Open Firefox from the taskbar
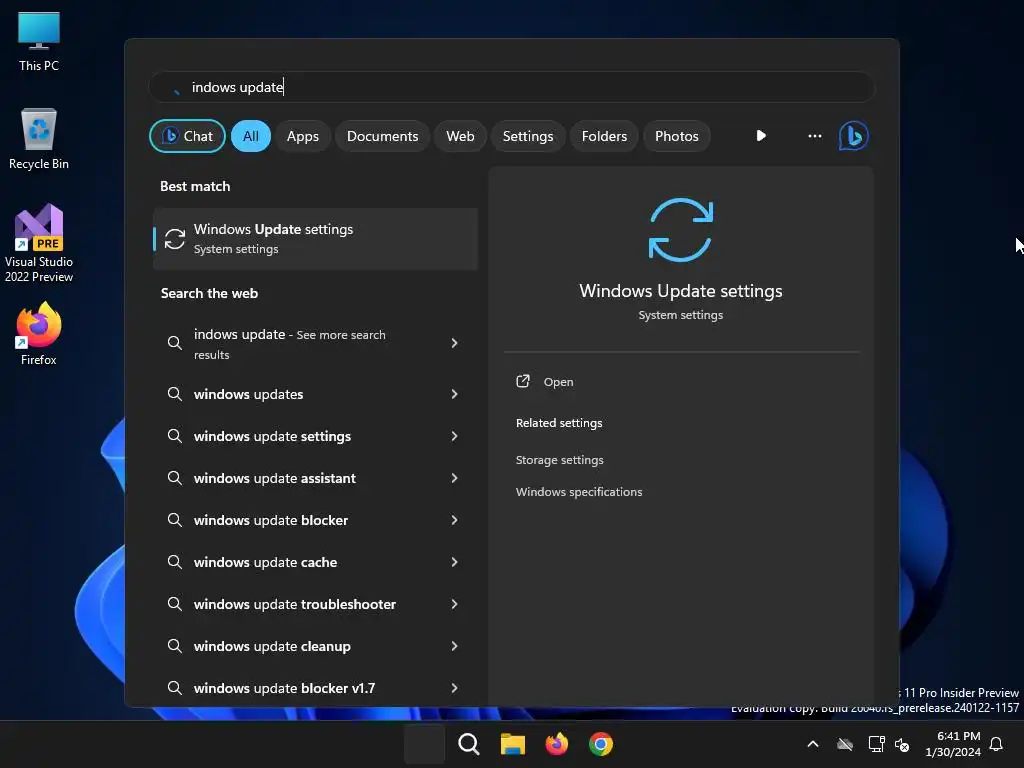The image size is (1024, 768). pos(556,744)
